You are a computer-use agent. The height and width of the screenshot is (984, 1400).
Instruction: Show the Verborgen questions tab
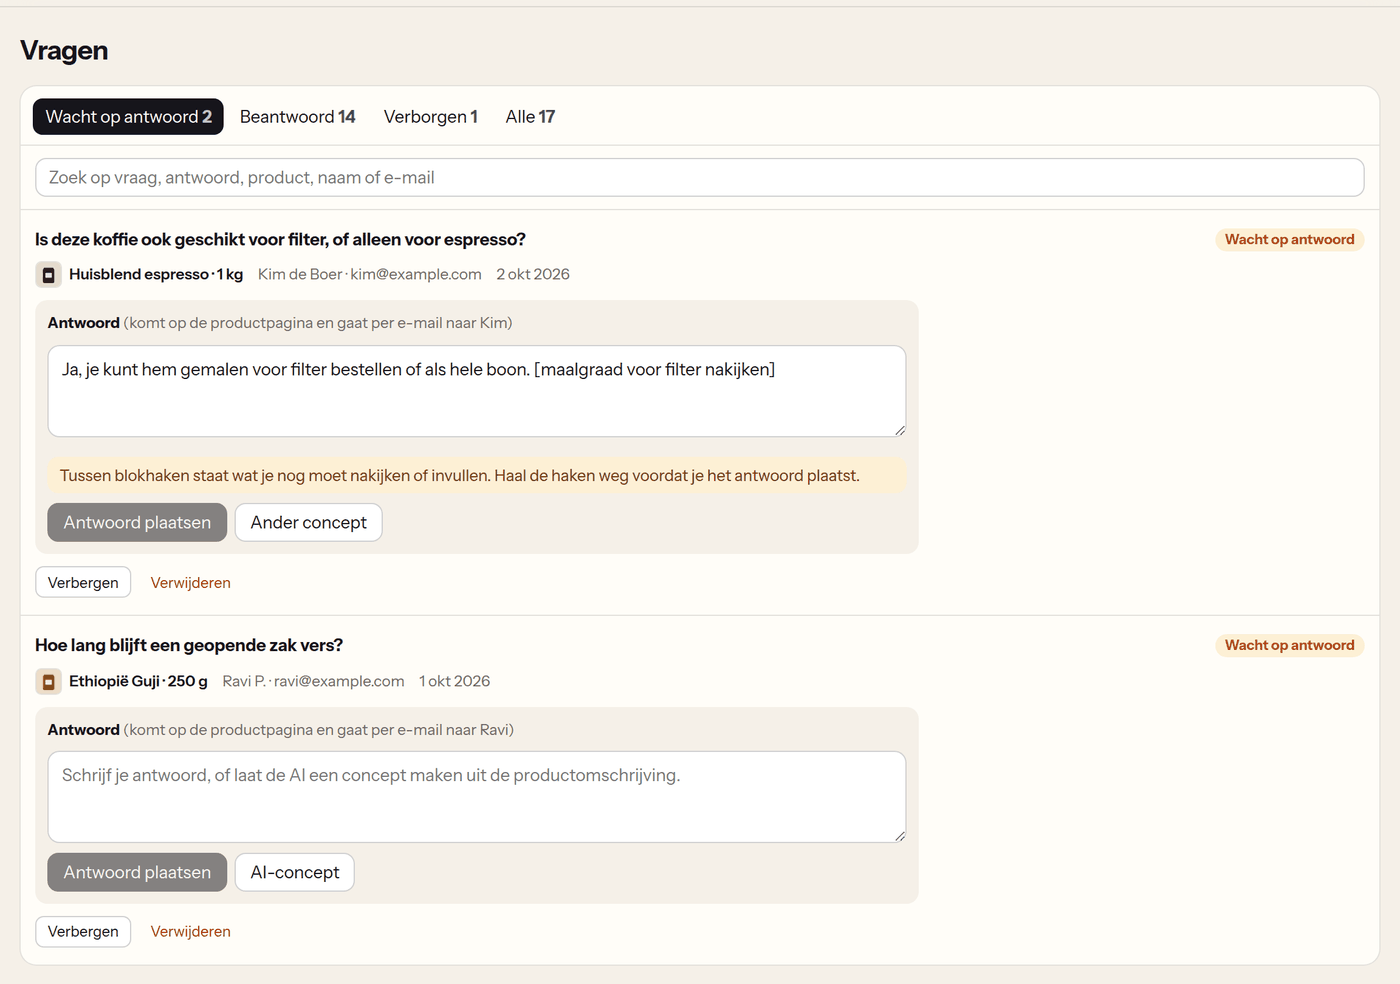[431, 117]
